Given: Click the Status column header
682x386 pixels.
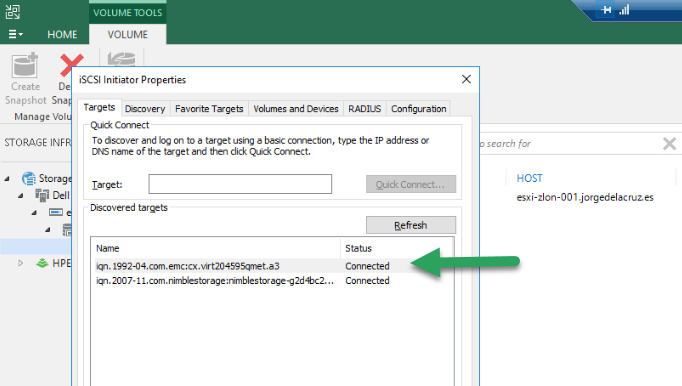Looking at the screenshot, I should (397, 248).
